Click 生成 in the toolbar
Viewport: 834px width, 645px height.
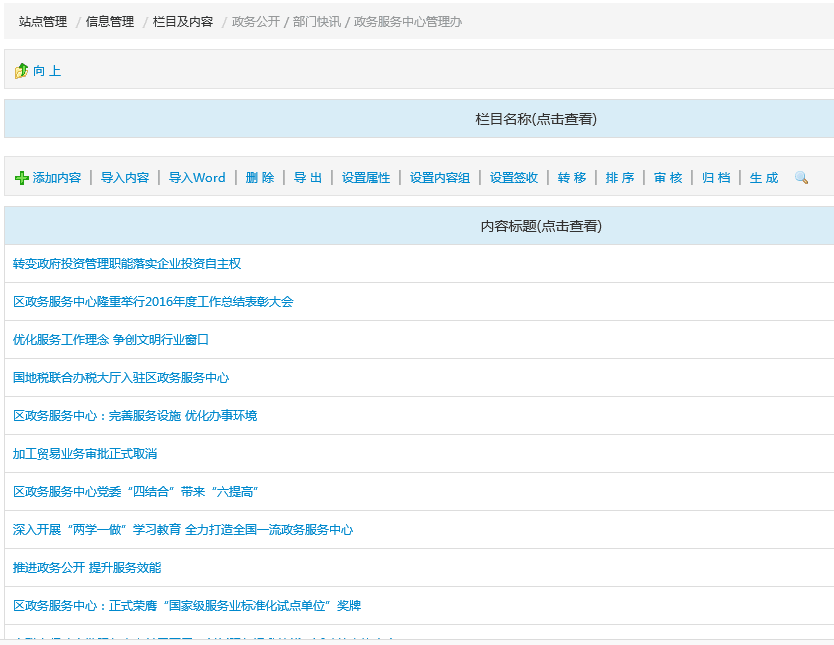coord(764,178)
